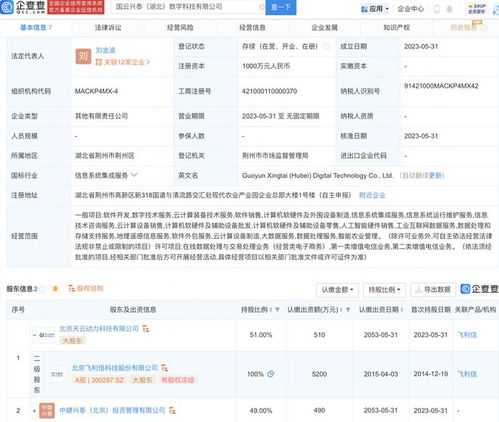Click the 北京飞利信 company logo thumbnail
Image resolution: width=499 pixels, height=422 pixels.
pyautogui.click(x=58, y=374)
